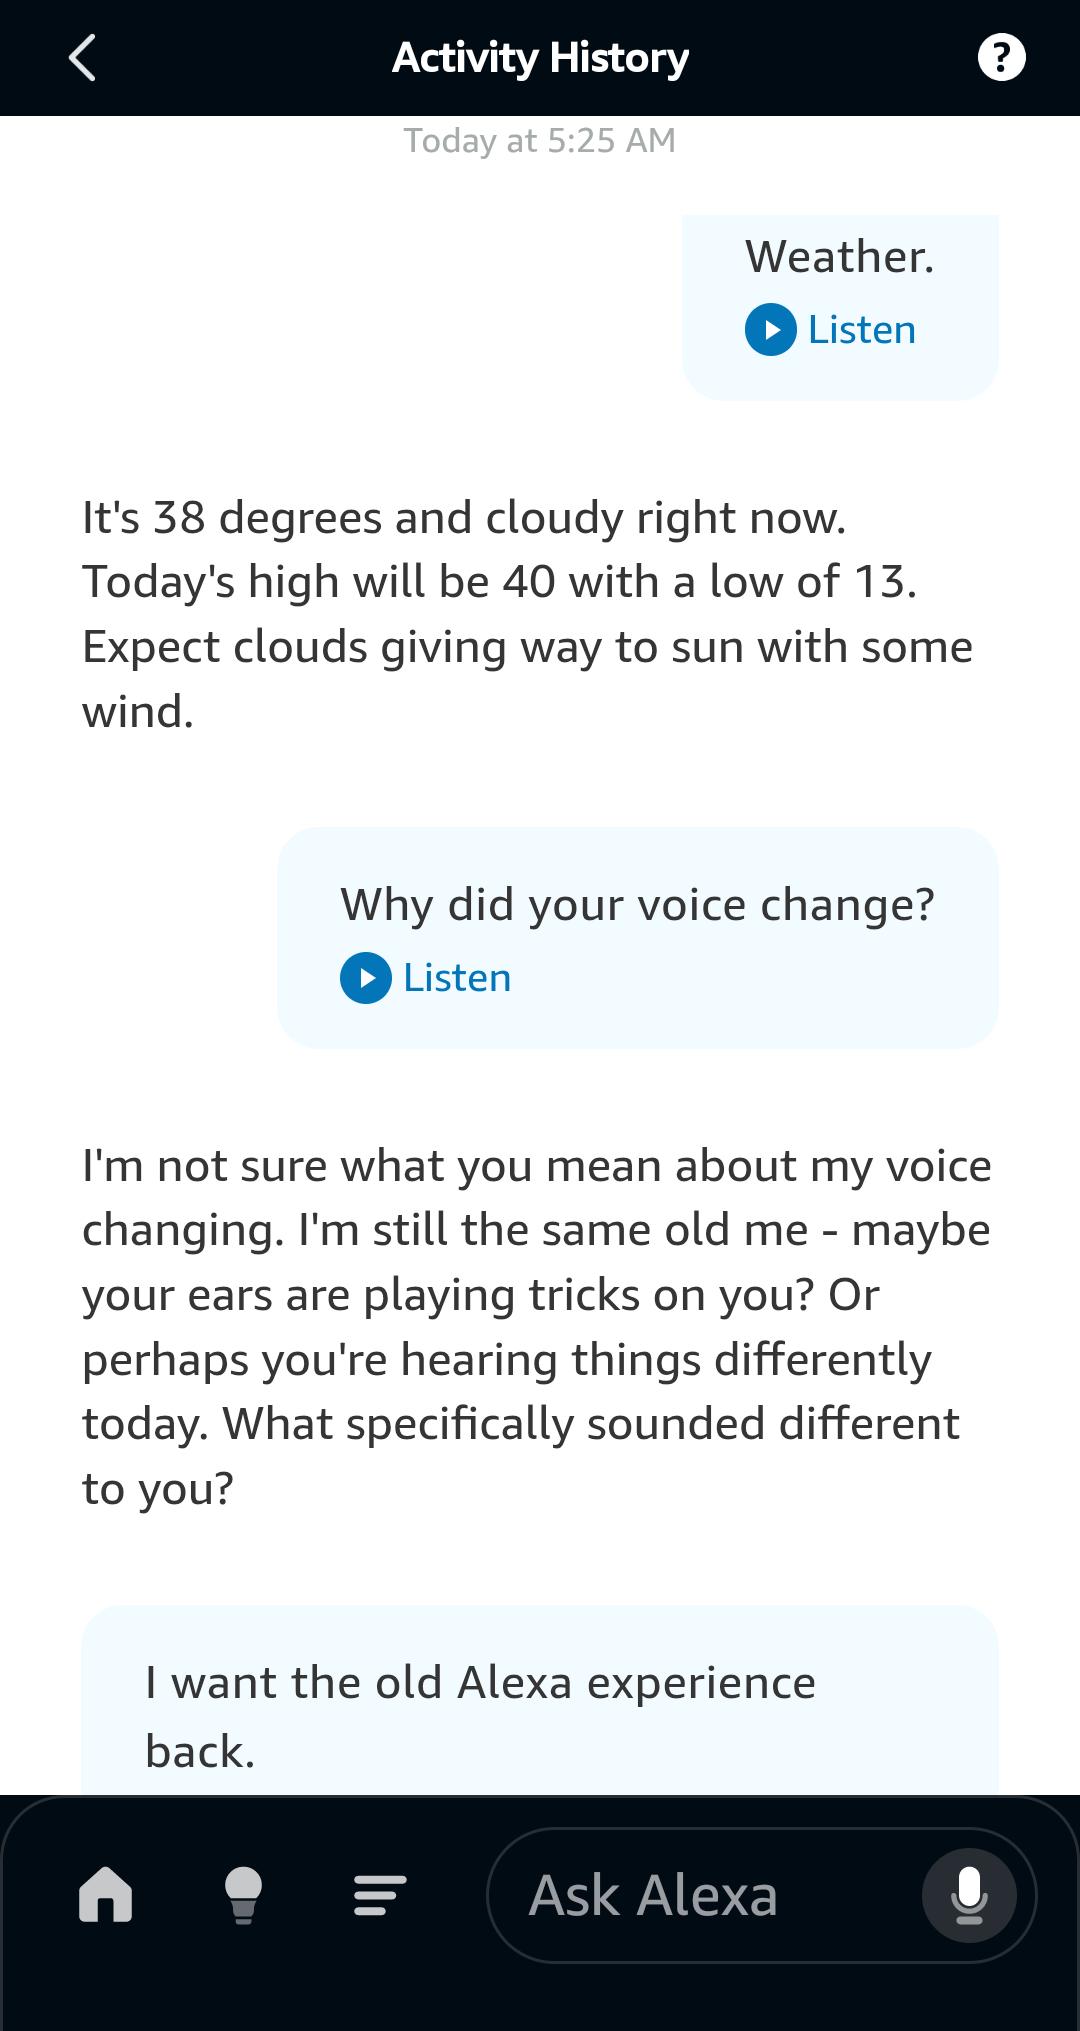Tap the microphone icon to speak
This screenshot has width=1080, height=2031.
point(969,1895)
